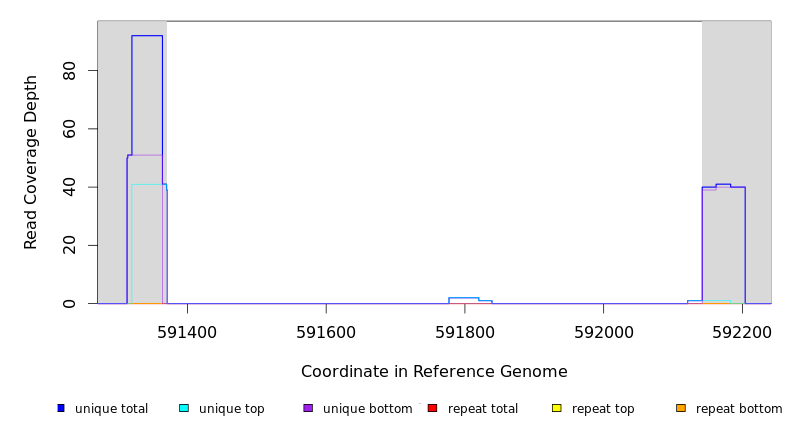This screenshot has height=432, width=792.
Task: Click the yellow repeat top legend swatch
Action: [x=557, y=408]
